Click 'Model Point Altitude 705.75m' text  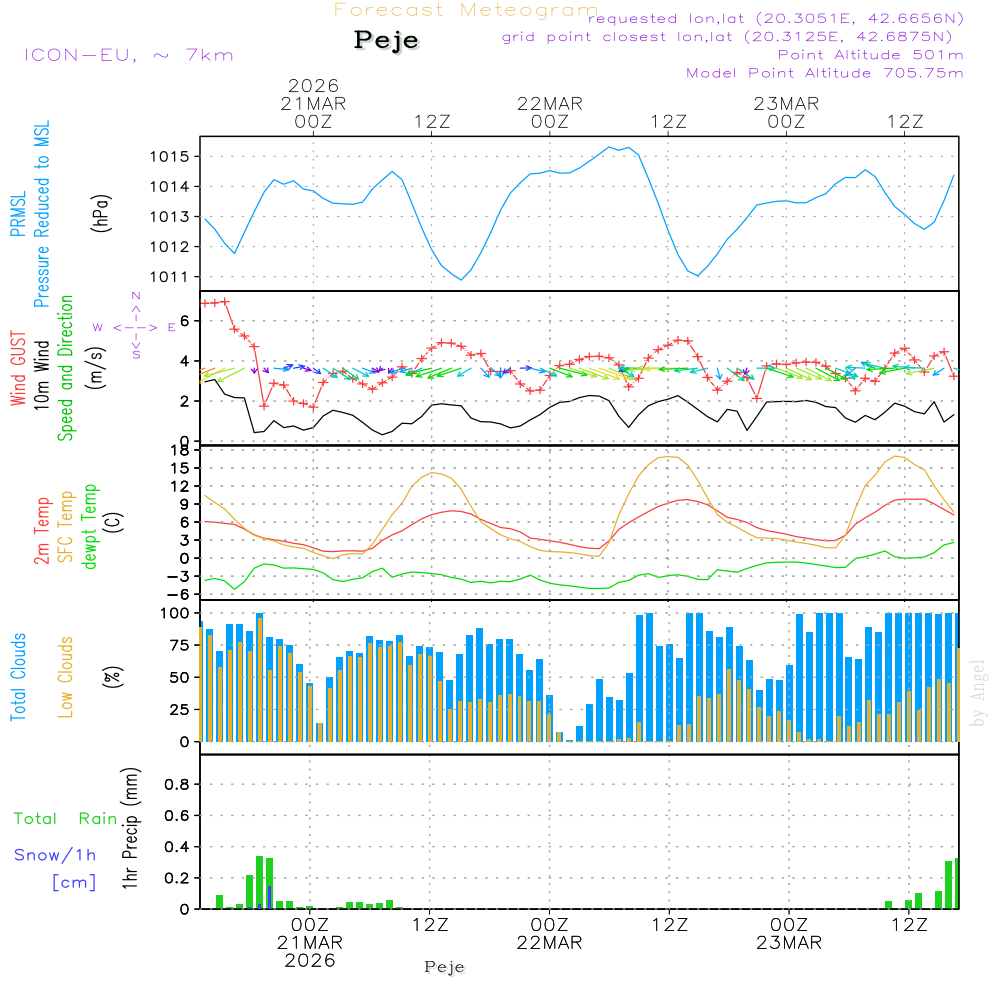click(x=825, y=73)
